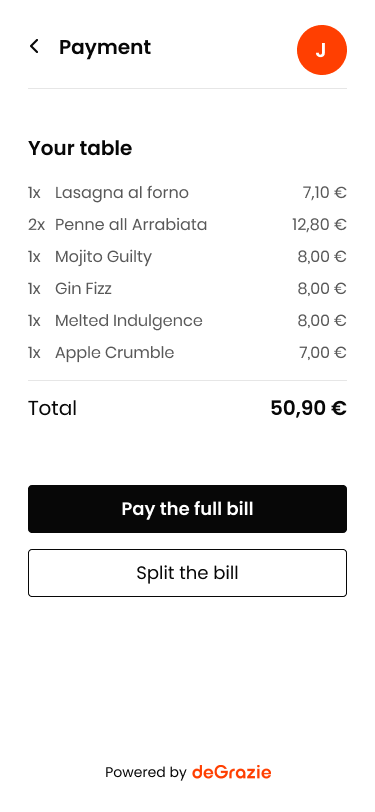Go back using the left chevron arrow
The height and width of the screenshot is (812, 375).
click(x=34, y=47)
